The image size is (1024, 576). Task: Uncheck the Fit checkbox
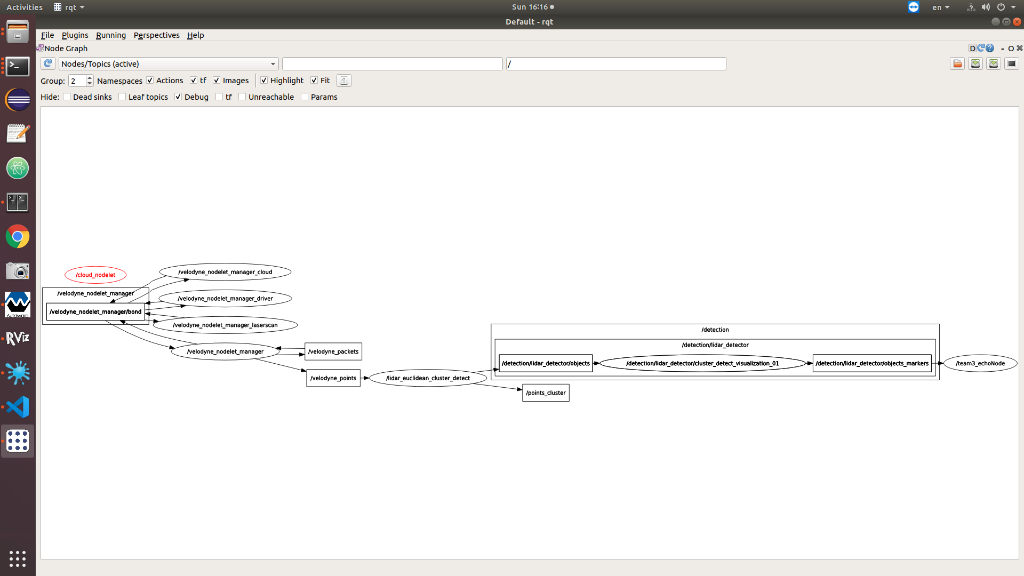(x=314, y=80)
